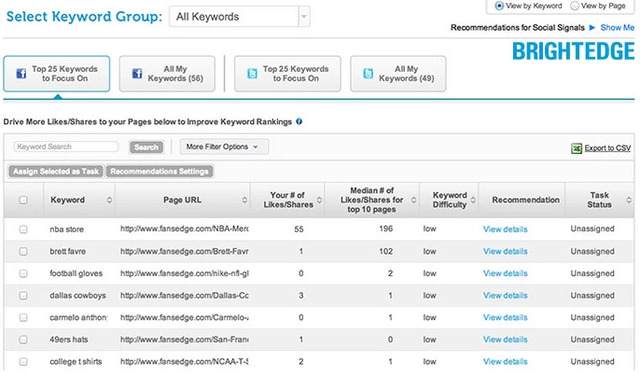Open the All Keywords group dropdown
The height and width of the screenshot is (375, 640).
[240, 17]
